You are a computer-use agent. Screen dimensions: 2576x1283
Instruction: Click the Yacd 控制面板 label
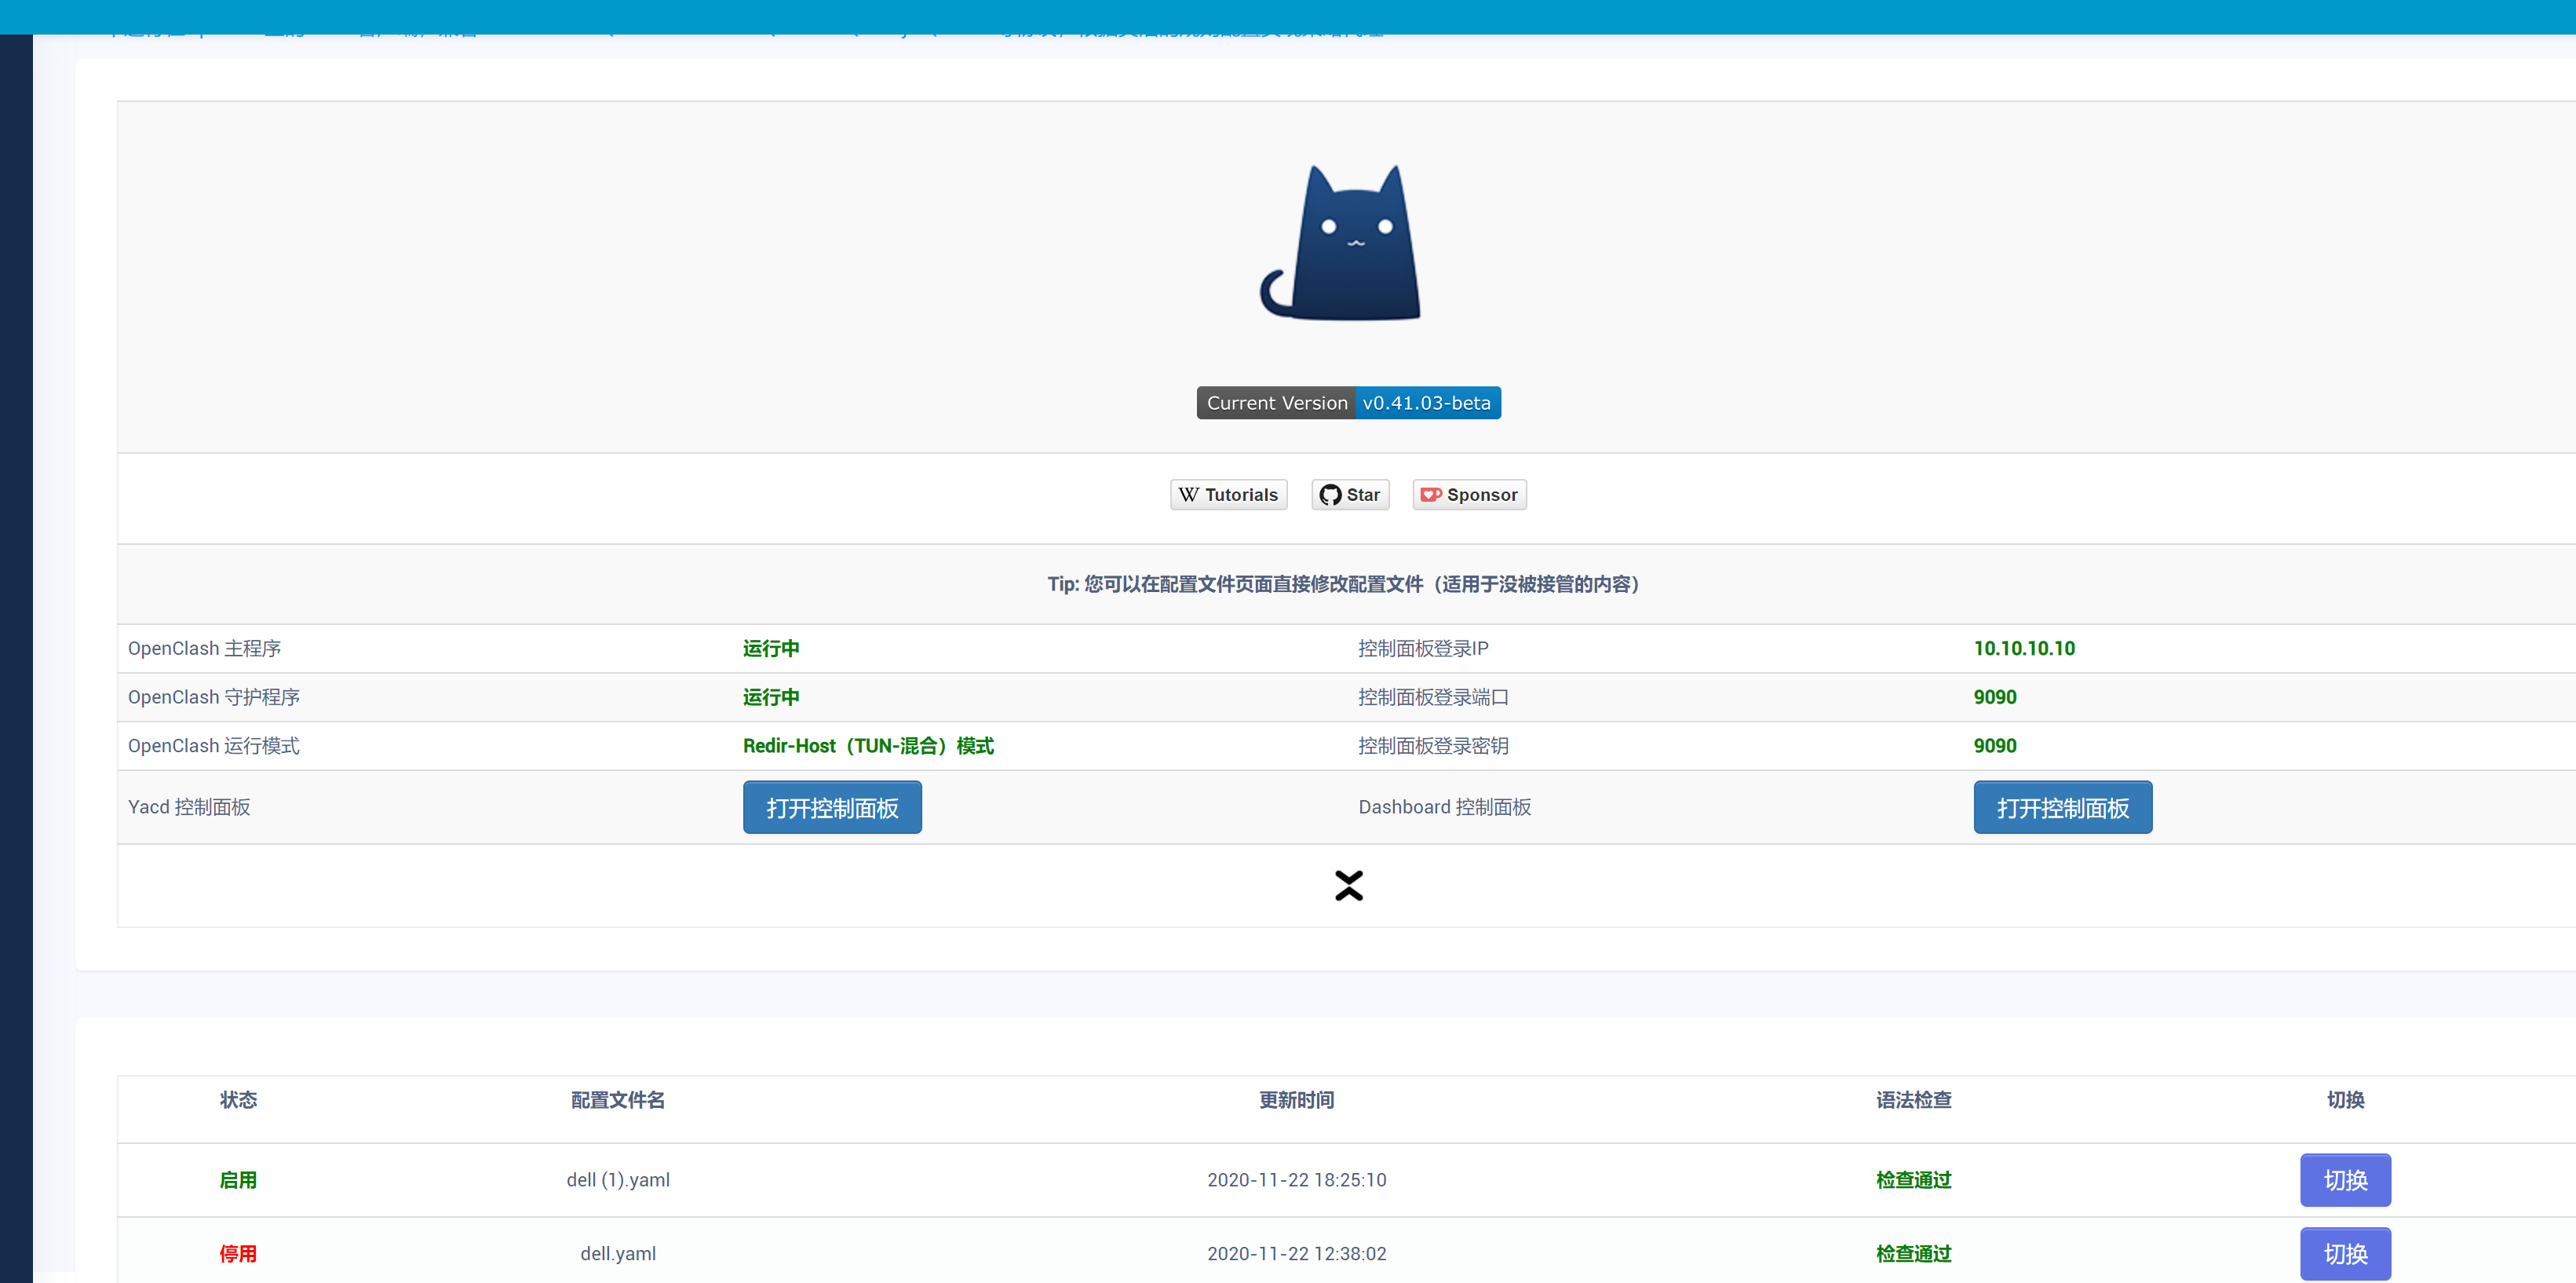[189, 807]
